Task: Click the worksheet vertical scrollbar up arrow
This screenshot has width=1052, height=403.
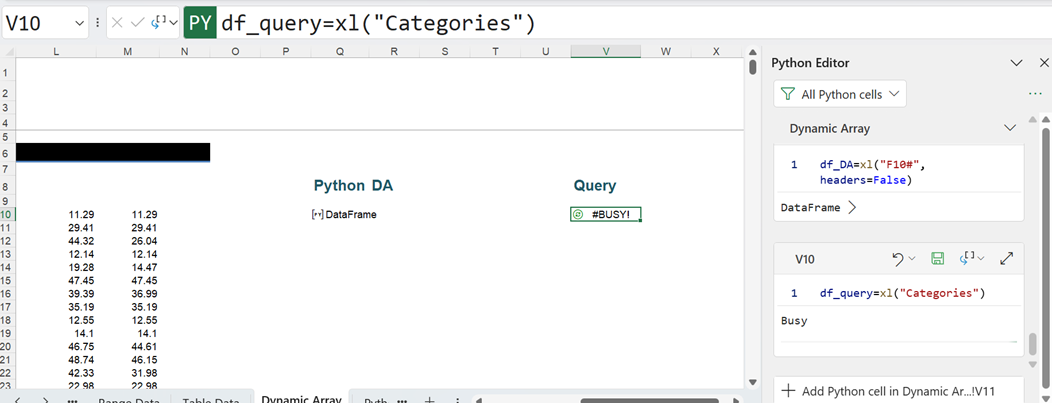Action: pyautogui.click(x=753, y=52)
